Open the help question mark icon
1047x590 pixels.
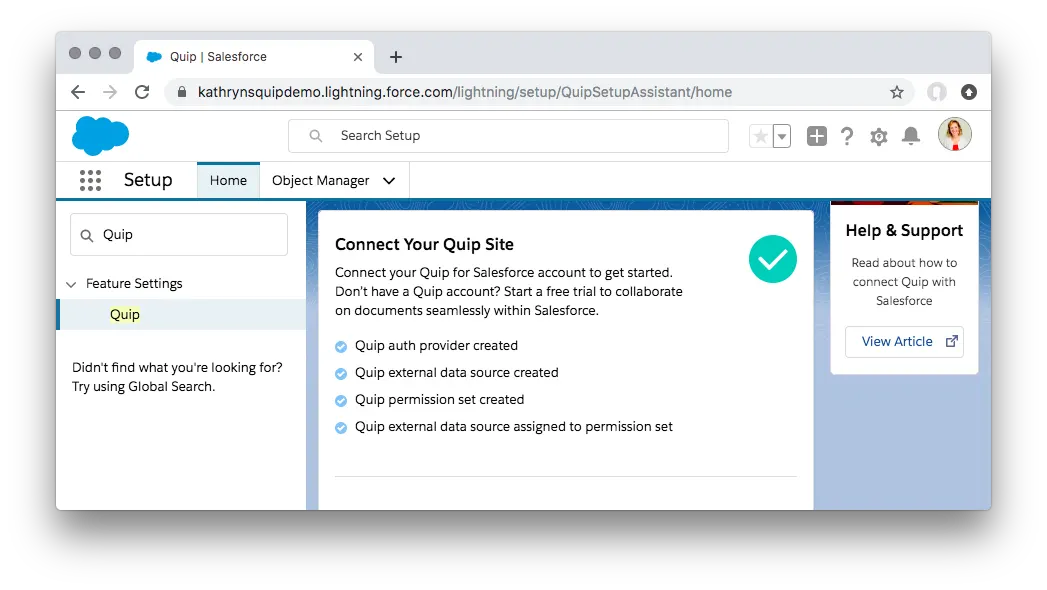pyautogui.click(x=847, y=136)
